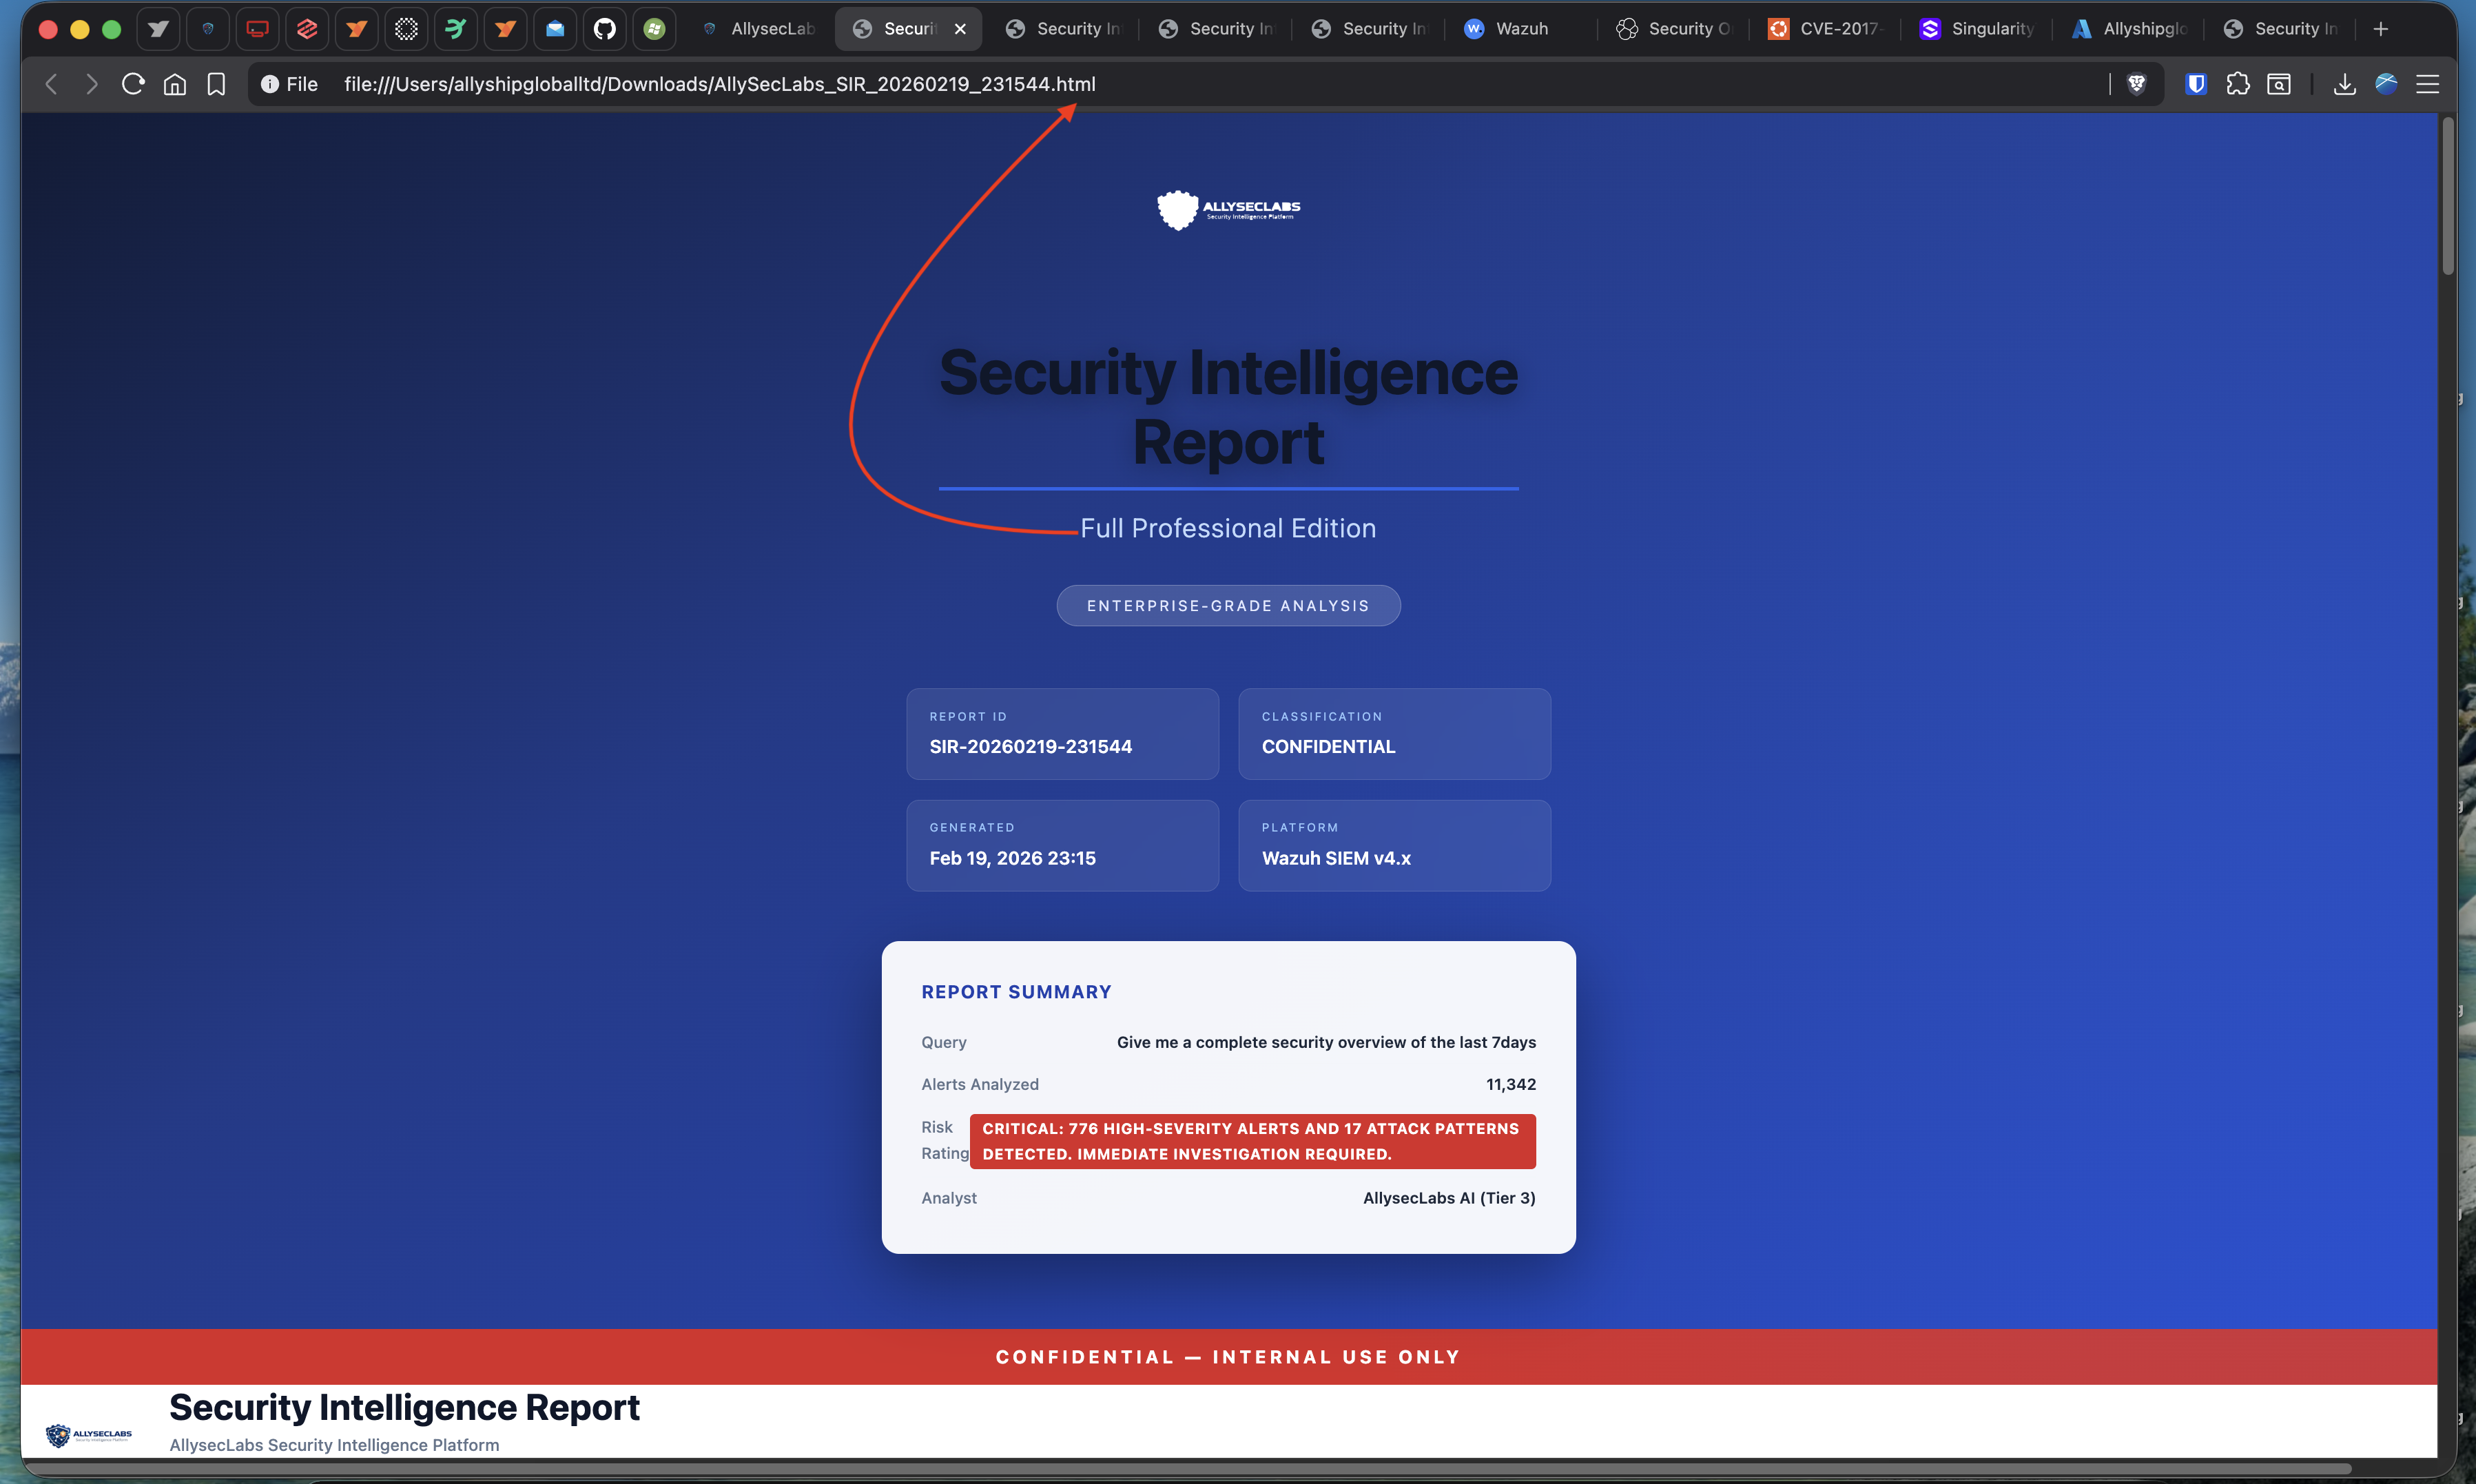Open the pinned green Windows-logo tab
Screen dimensions: 2476x1484
point(654,29)
